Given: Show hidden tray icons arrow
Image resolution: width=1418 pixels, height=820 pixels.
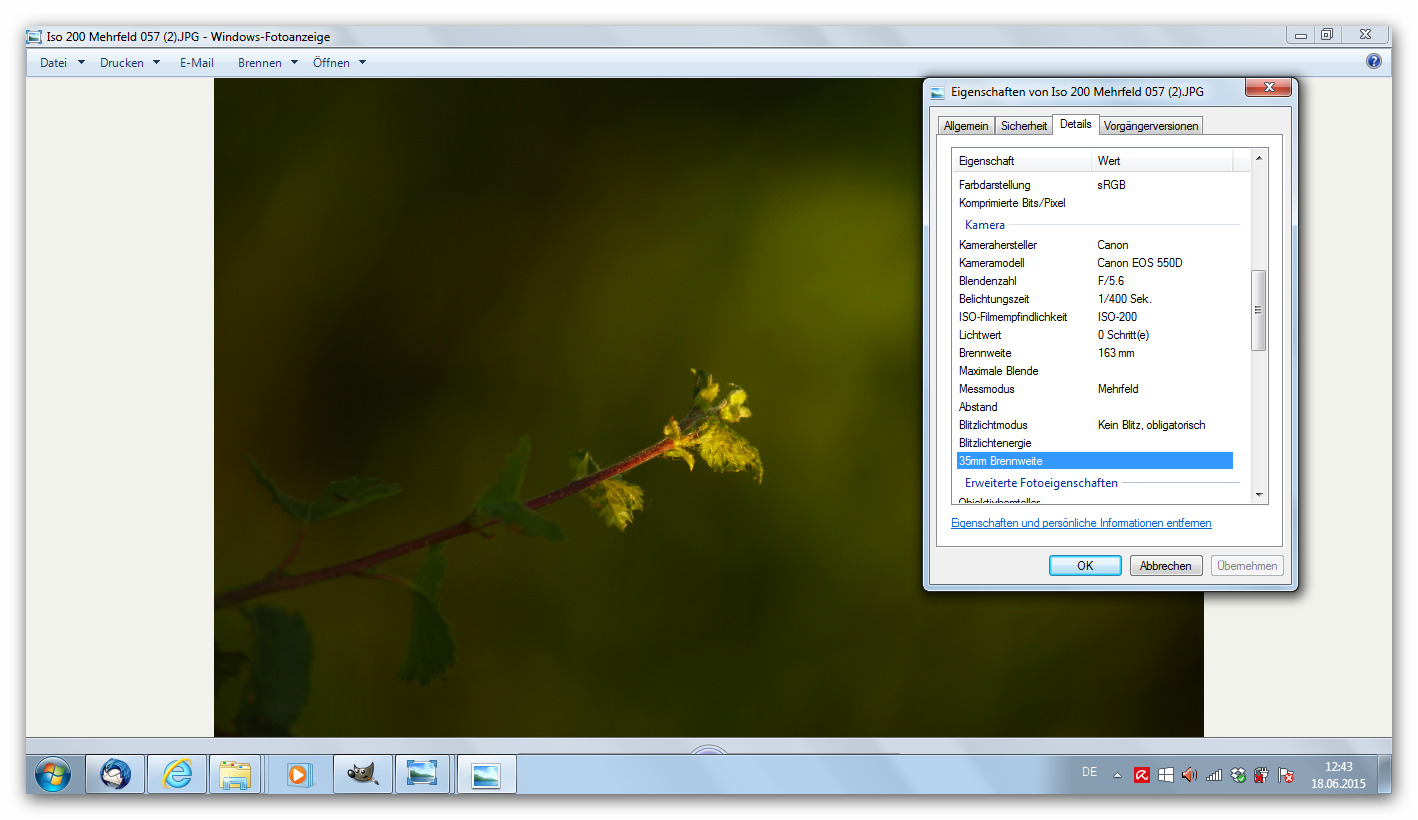Looking at the screenshot, I should pos(1117,775).
